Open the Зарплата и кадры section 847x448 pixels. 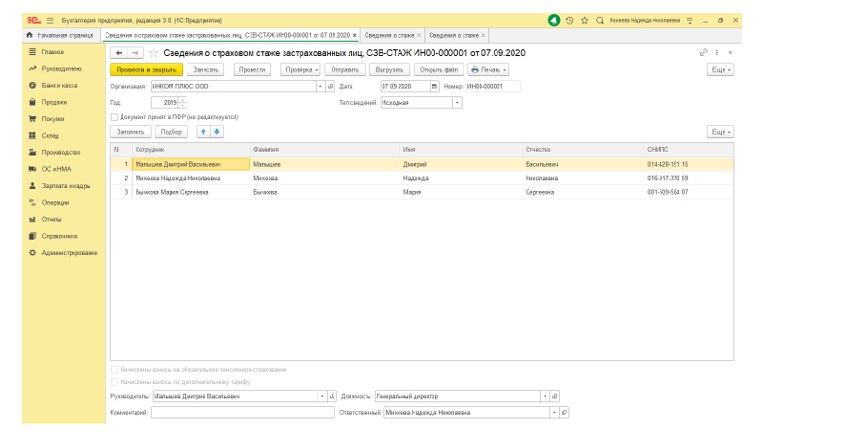pyautogui.click(x=63, y=186)
